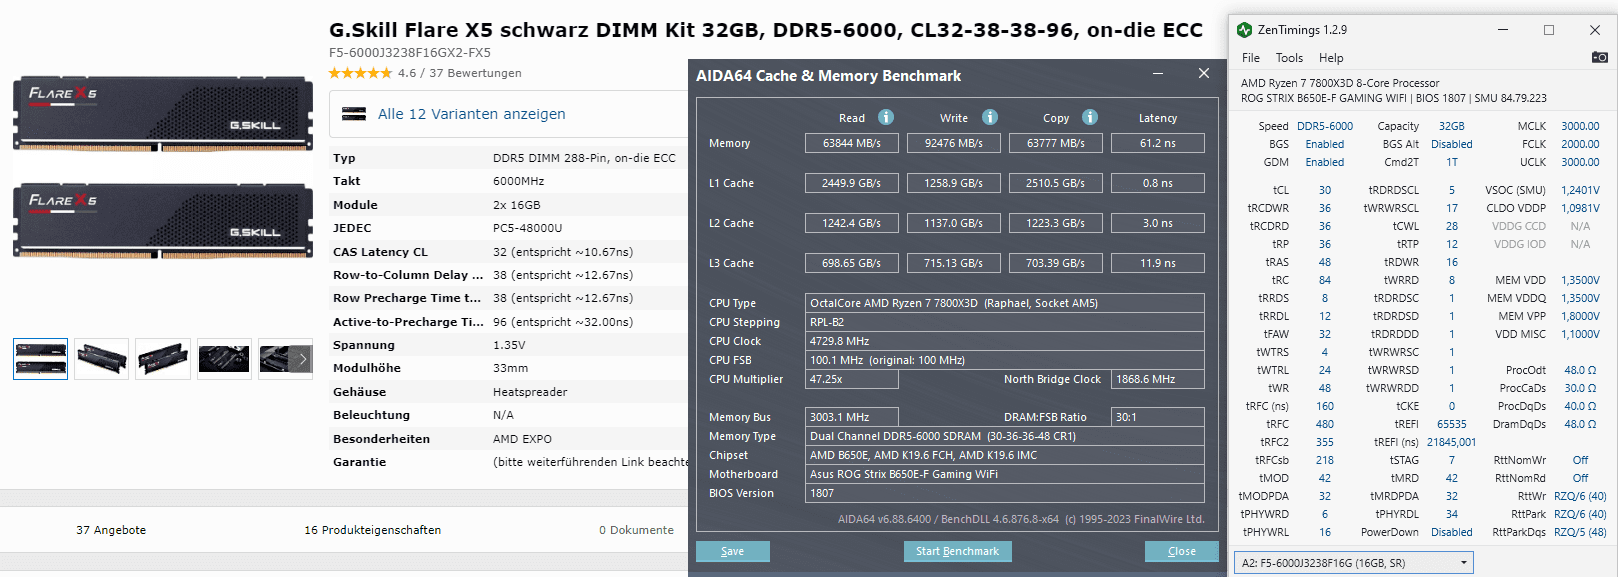This screenshot has height=577, width=1618.
Task: Click the Memory Bus value 3003.1 MHz
Action: coord(852,417)
